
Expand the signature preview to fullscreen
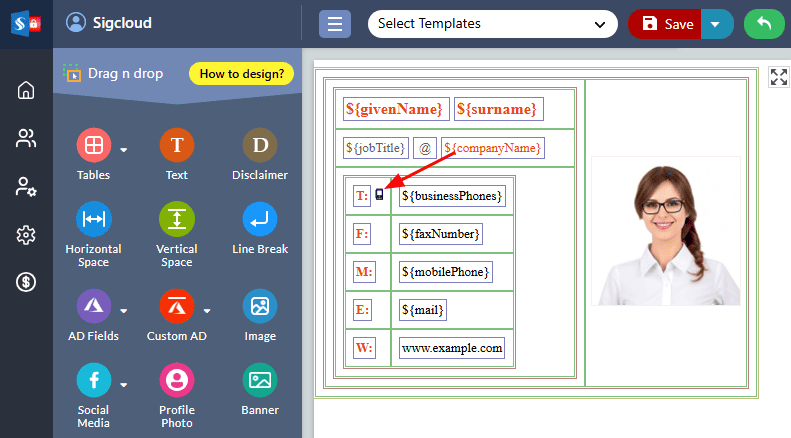click(x=778, y=78)
